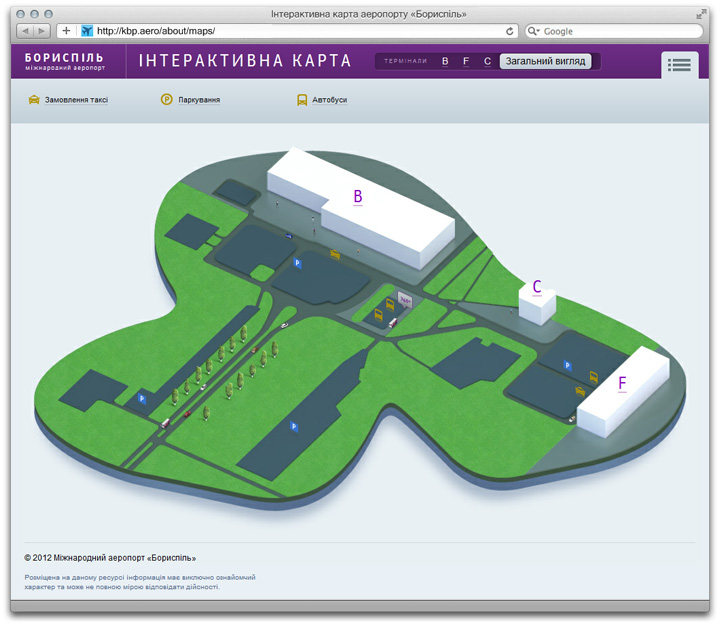
Task: Open terminal C label on the map
Action: click(537, 287)
